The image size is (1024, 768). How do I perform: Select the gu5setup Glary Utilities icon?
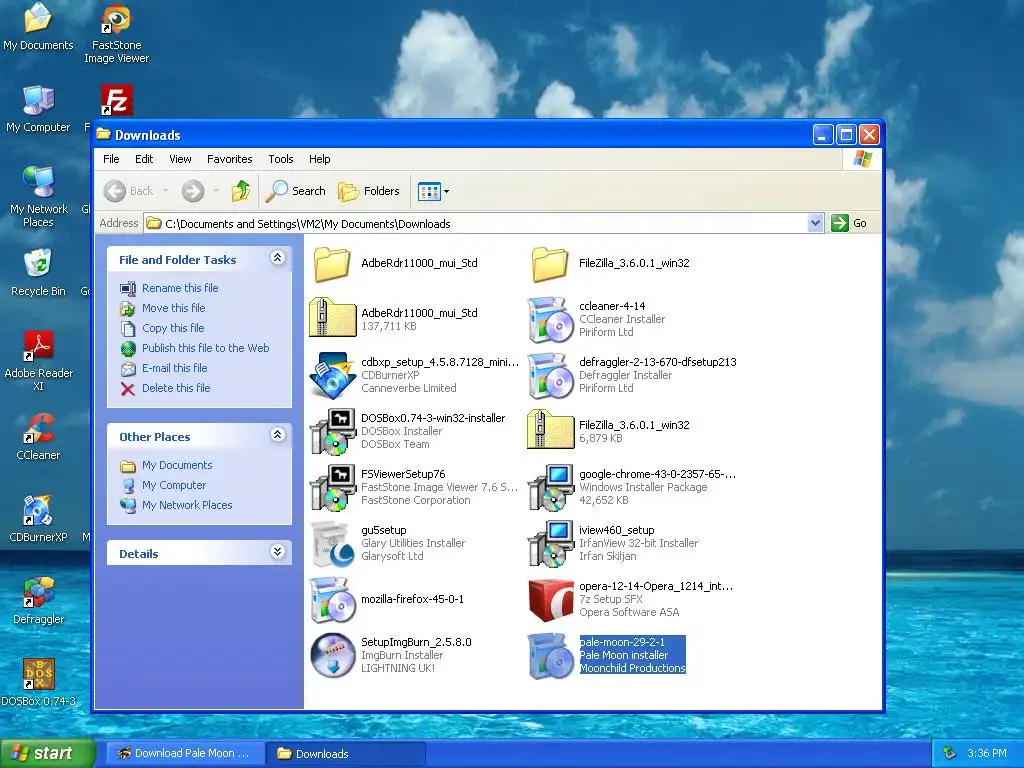pos(332,543)
